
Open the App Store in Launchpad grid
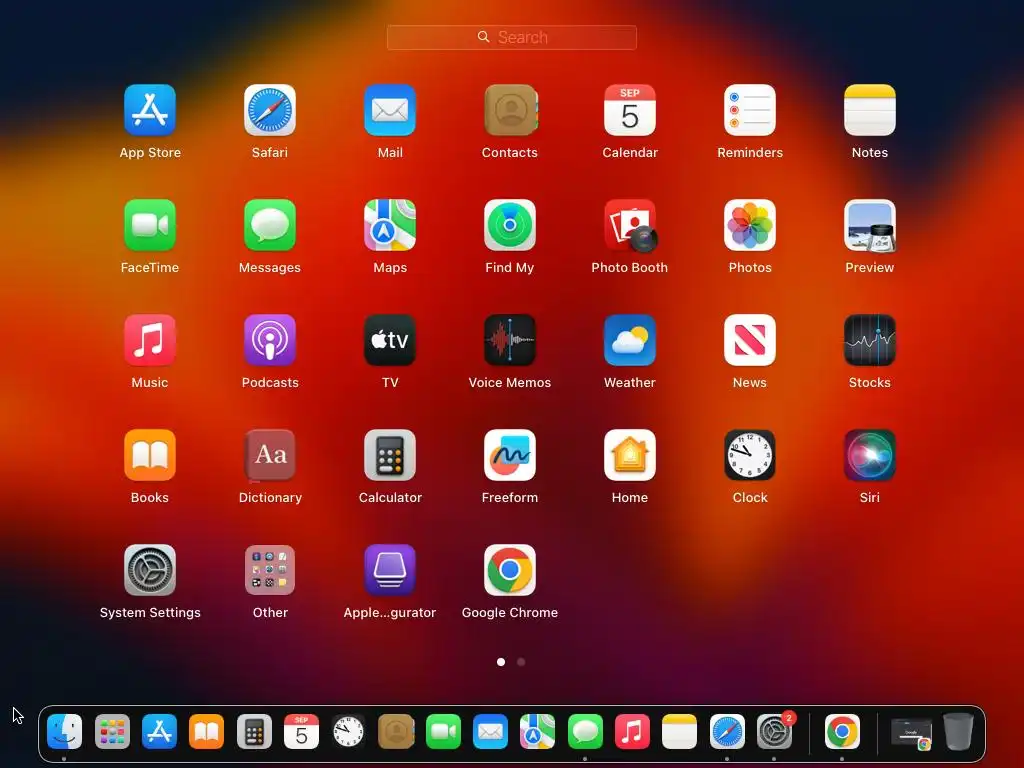[x=150, y=110]
